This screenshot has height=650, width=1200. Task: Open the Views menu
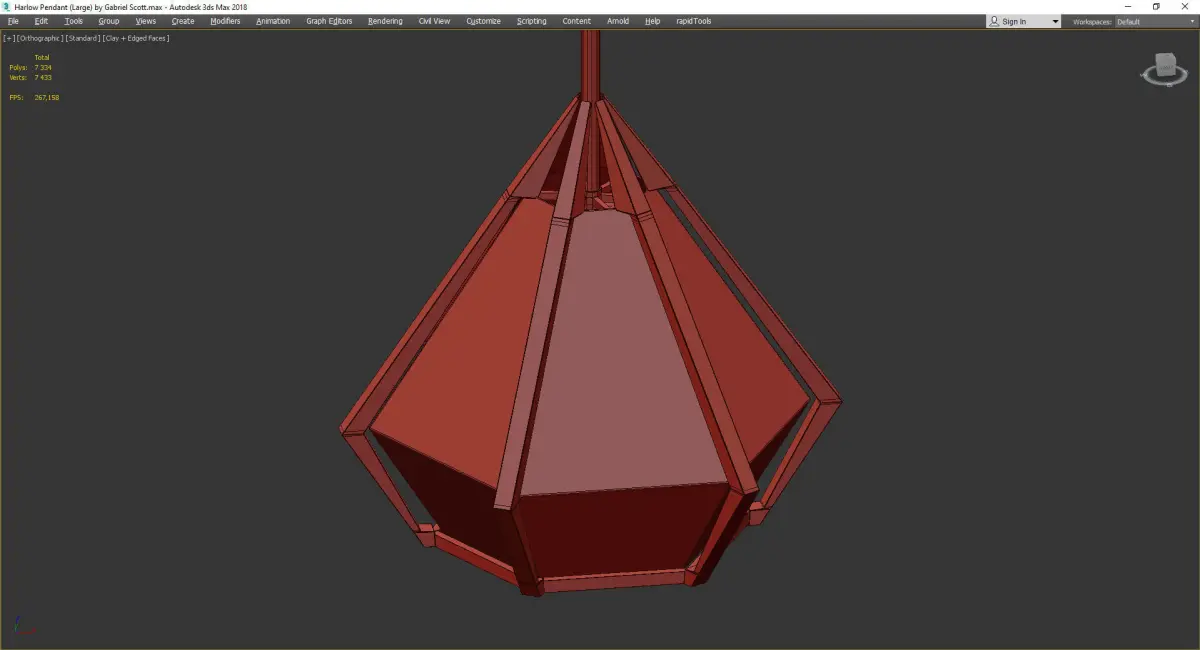(x=146, y=21)
